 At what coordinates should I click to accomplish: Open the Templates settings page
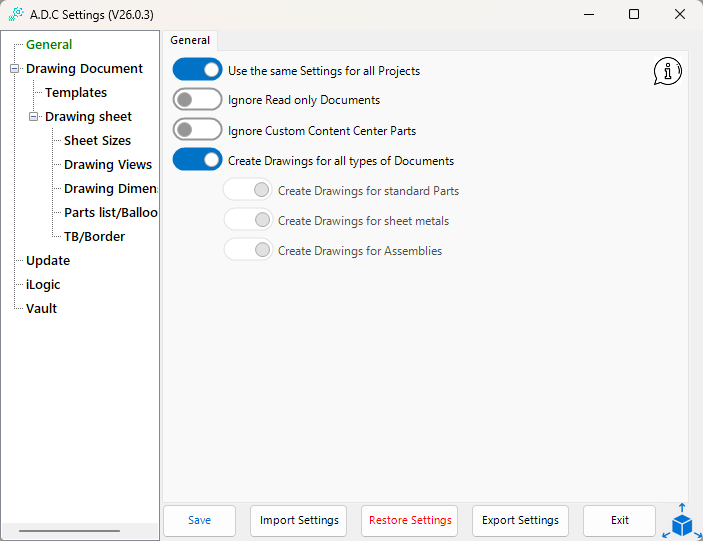pyautogui.click(x=76, y=93)
